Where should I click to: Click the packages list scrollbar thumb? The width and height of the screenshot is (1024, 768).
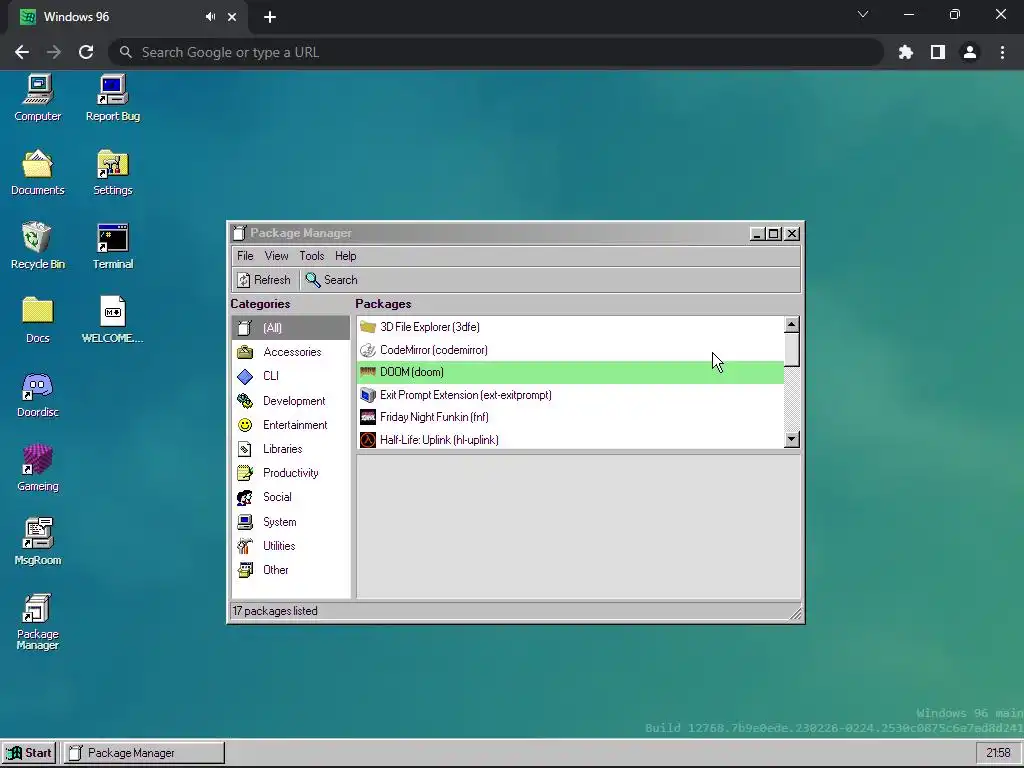click(792, 349)
